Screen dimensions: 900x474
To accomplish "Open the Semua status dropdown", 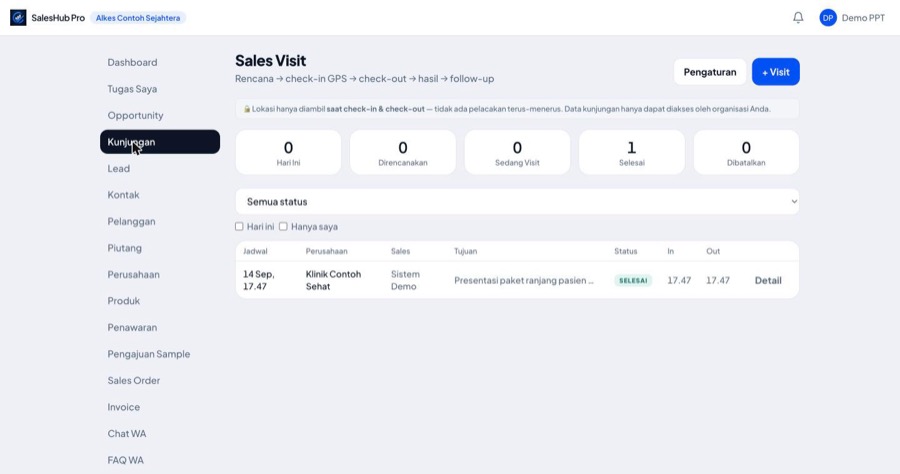I will [517, 201].
